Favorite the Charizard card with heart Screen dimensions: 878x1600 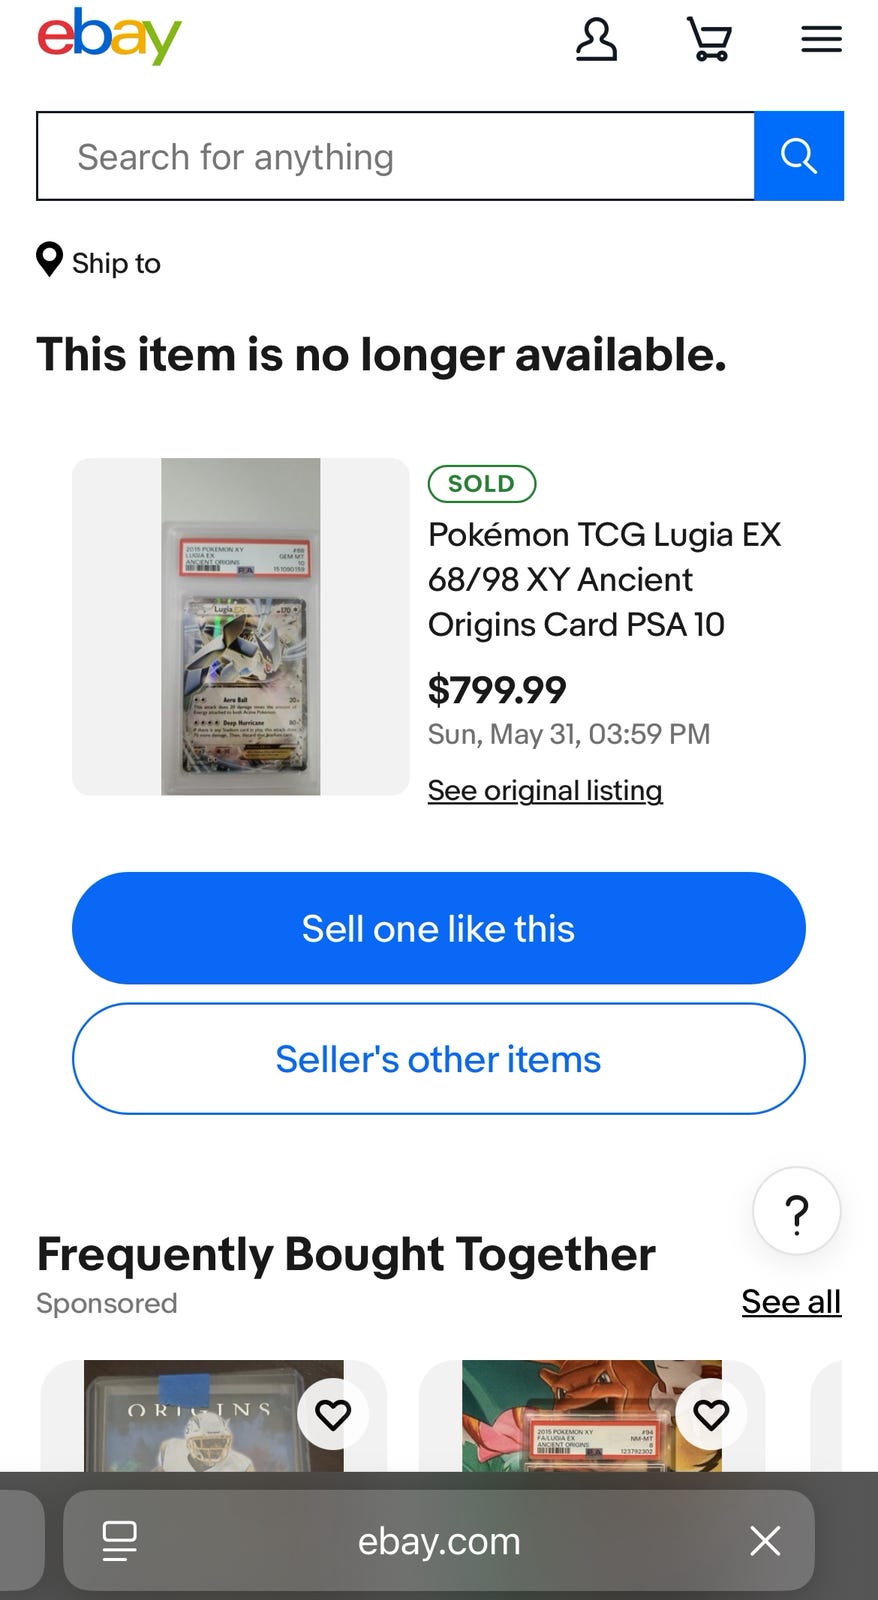(711, 1414)
